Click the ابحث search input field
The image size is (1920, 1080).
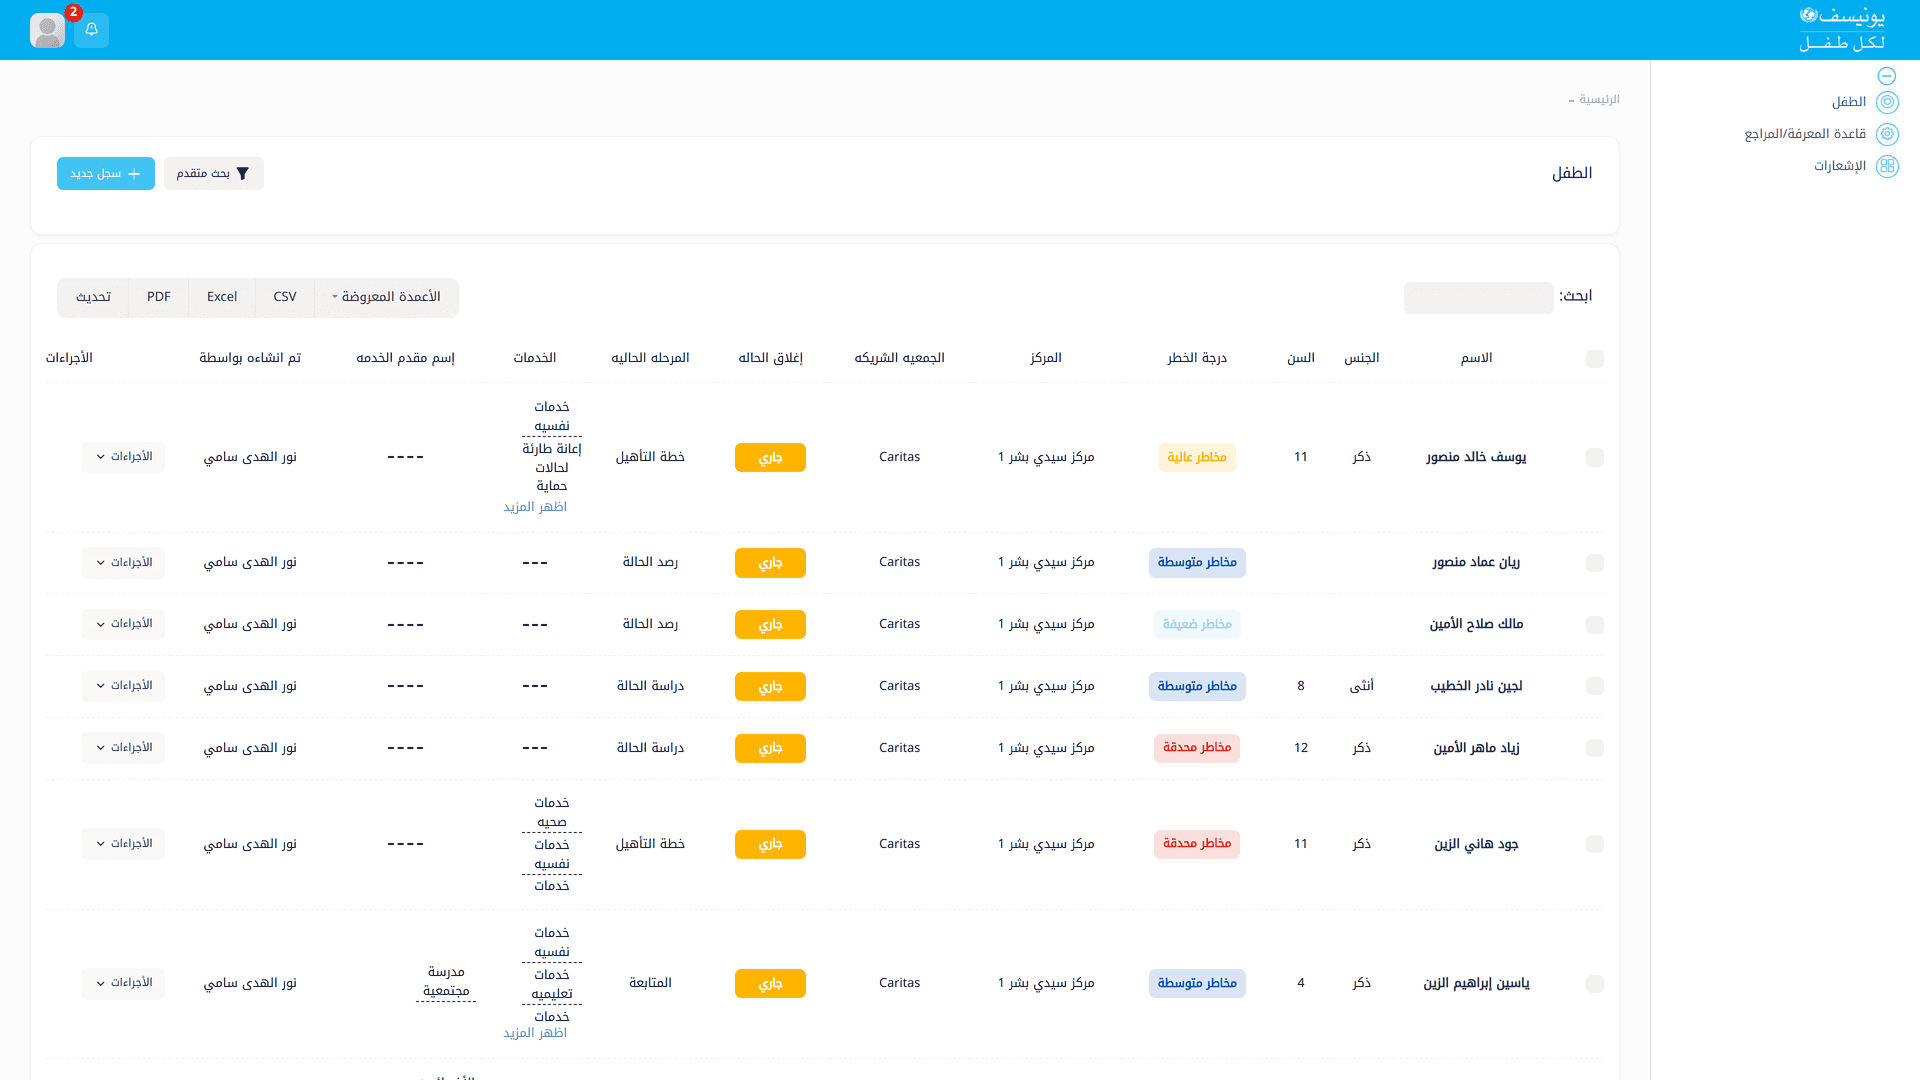pyautogui.click(x=1479, y=298)
